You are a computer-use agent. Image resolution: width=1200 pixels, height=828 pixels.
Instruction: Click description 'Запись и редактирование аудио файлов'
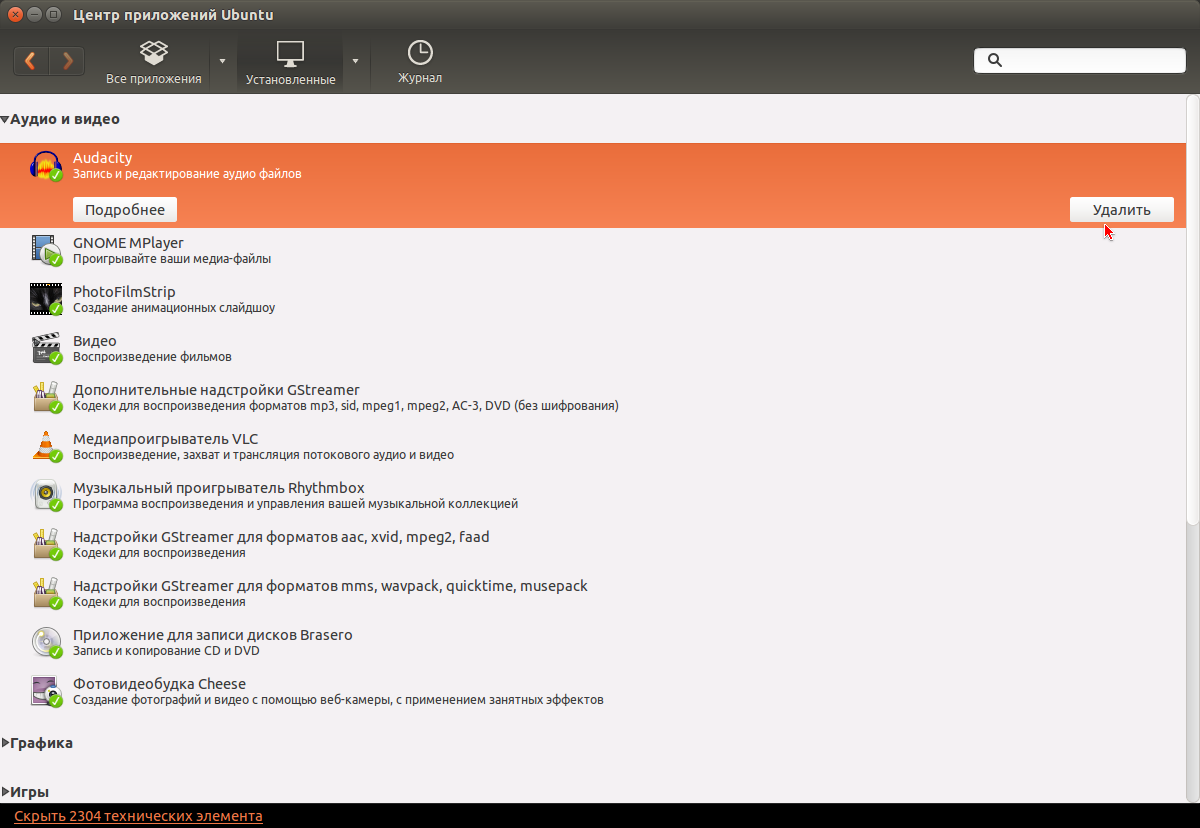(x=187, y=174)
